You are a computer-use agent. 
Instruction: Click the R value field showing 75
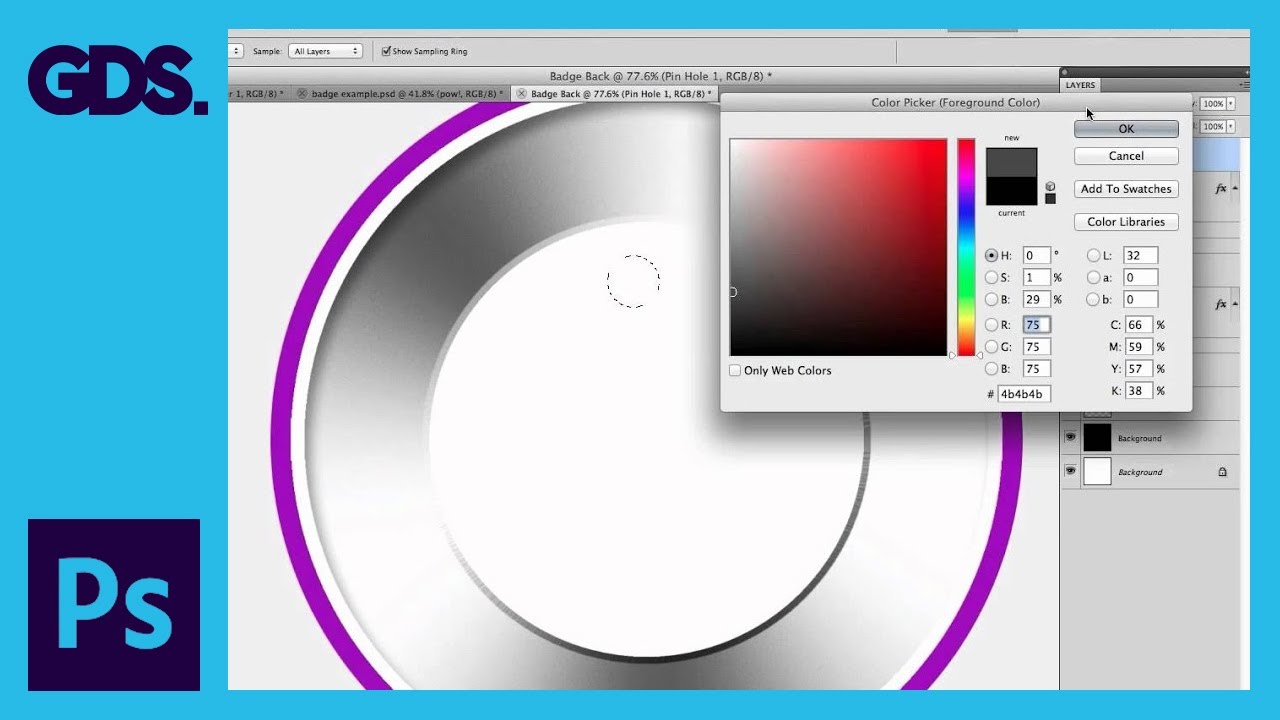1036,325
